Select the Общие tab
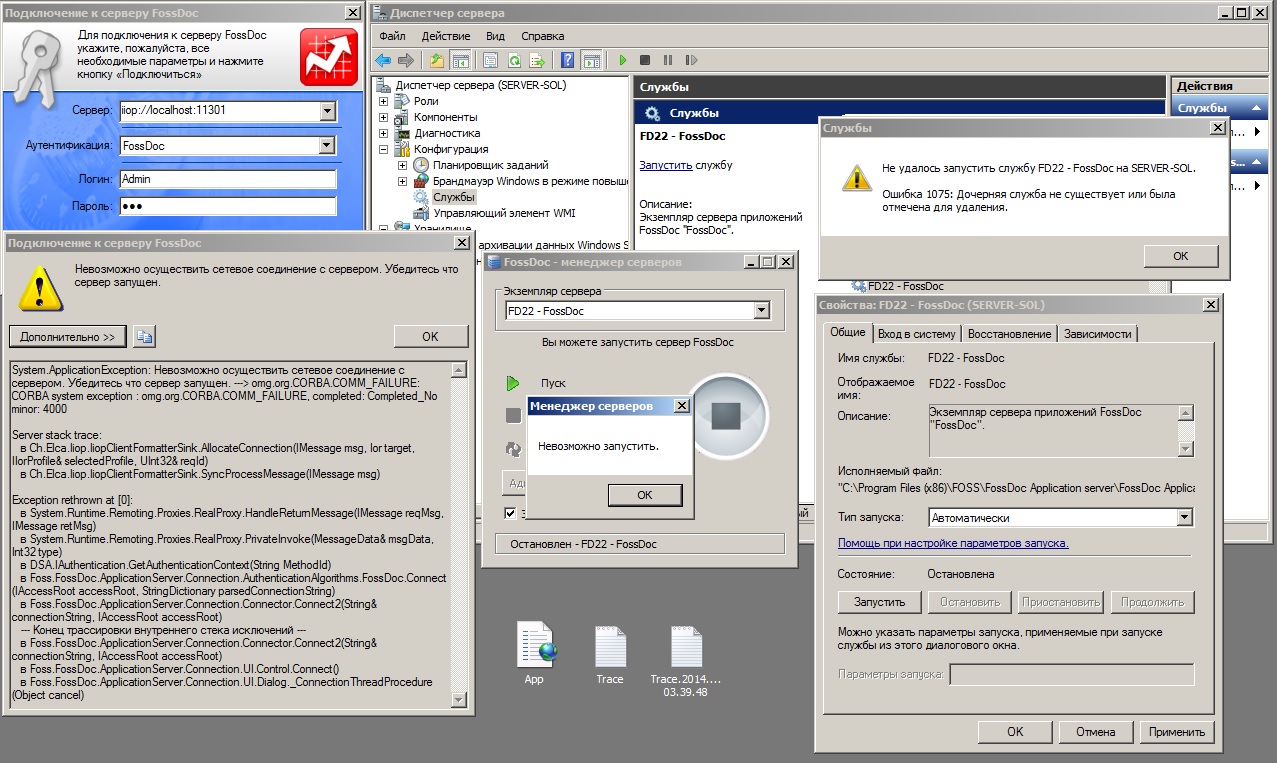The height and width of the screenshot is (763, 1277). [x=848, y=333]
